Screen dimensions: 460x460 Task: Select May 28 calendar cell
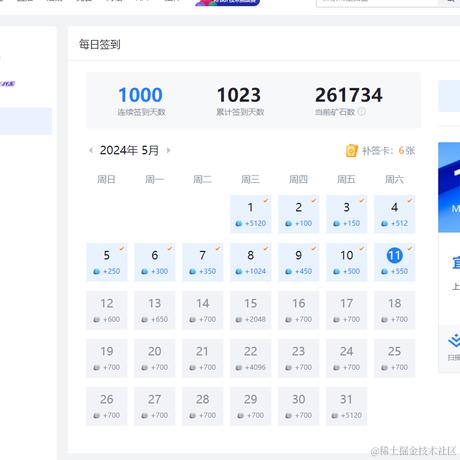click(203, 406)
